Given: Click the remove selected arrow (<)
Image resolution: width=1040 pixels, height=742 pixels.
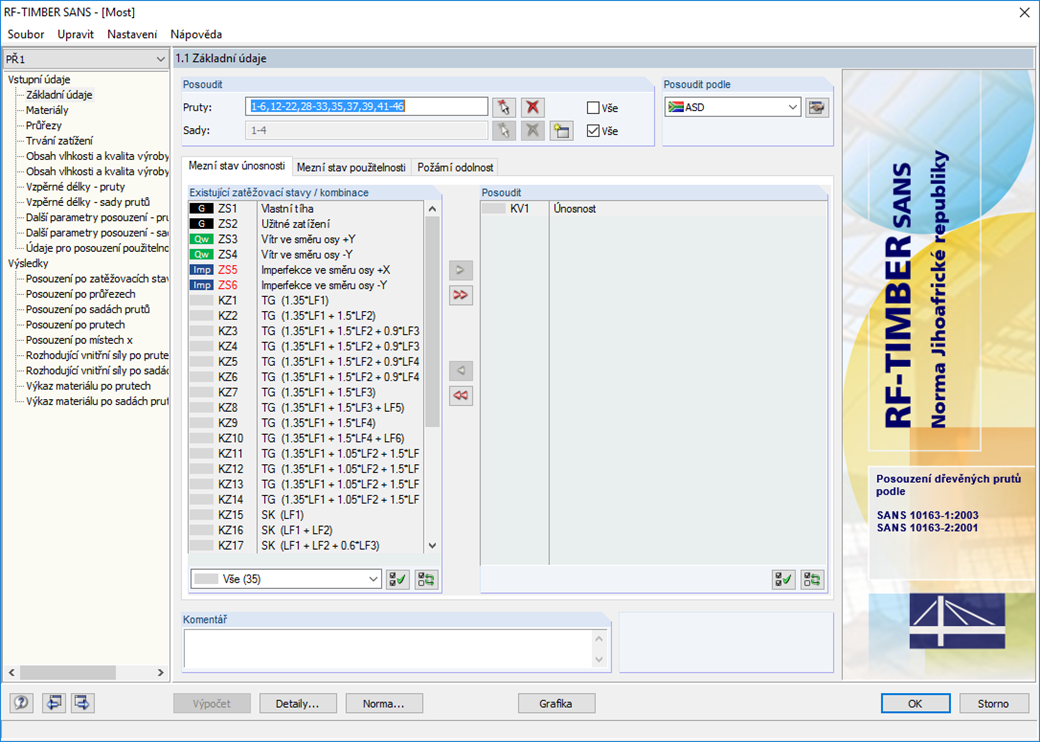Looking at the screenshot, I should 460,371.
